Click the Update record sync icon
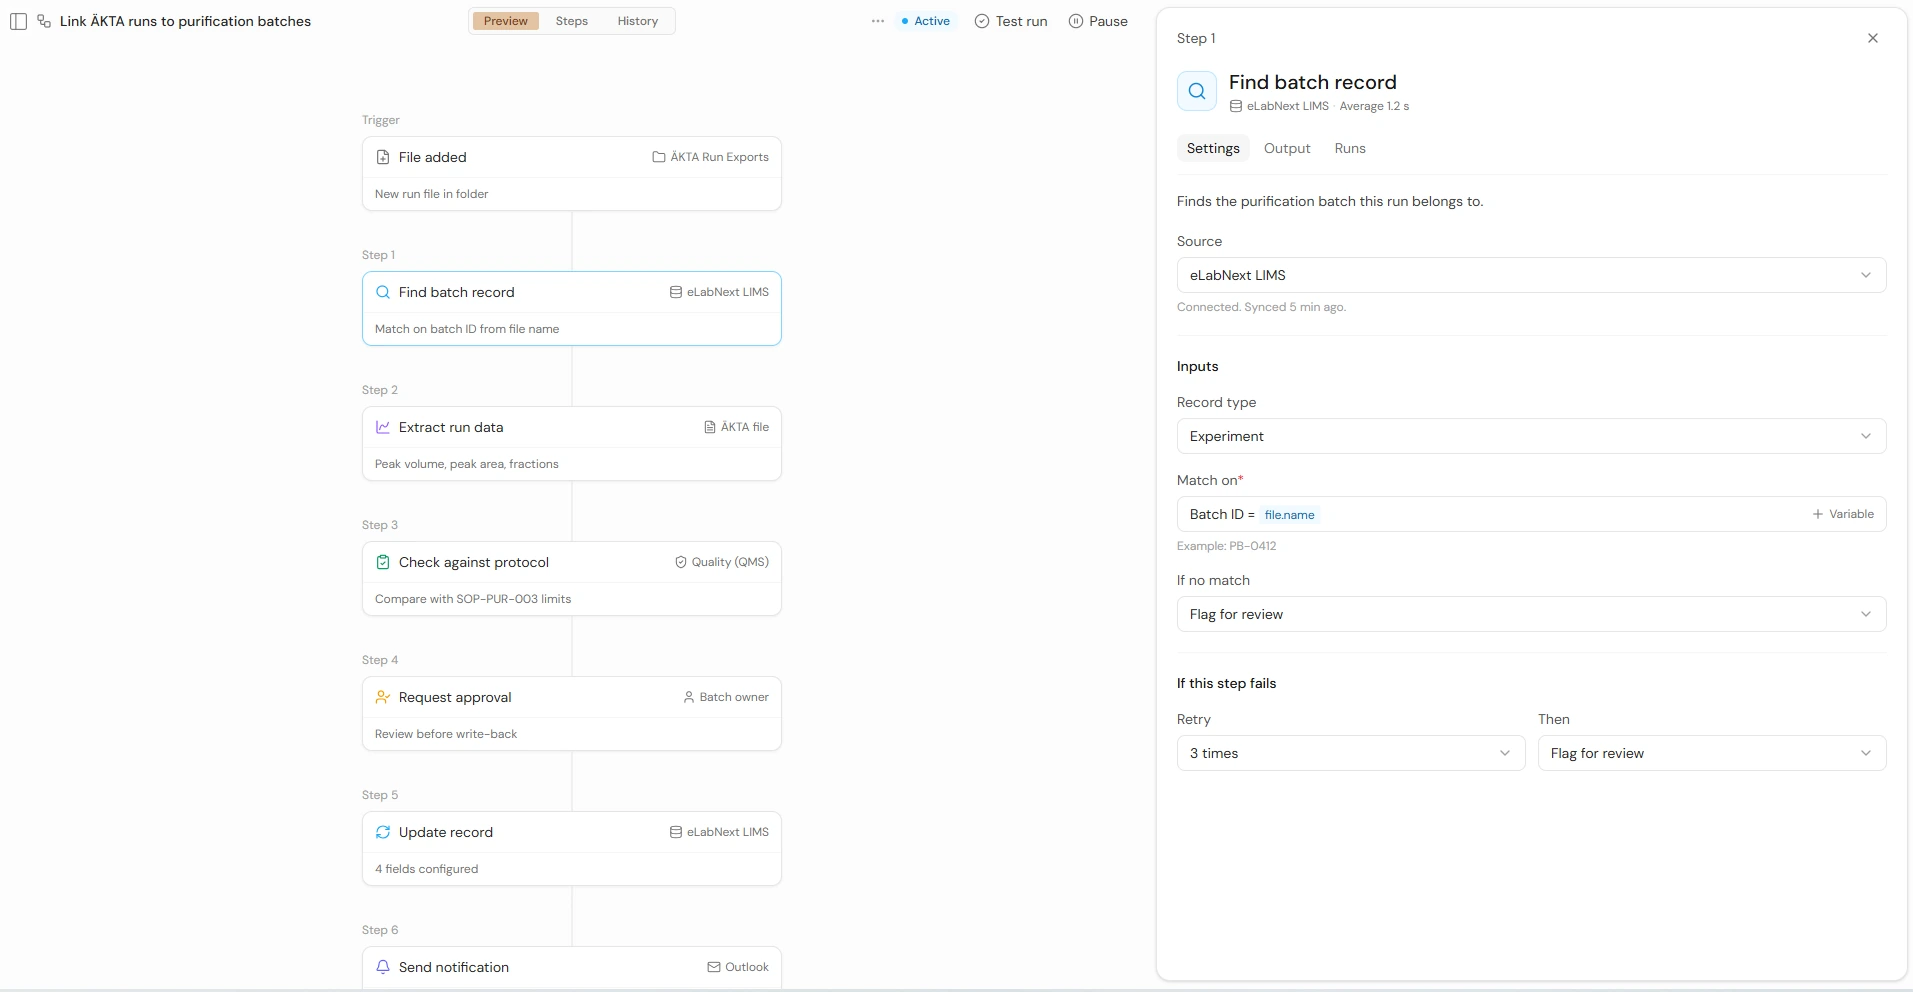This screenshot has width=1913, height=992. point(383,832)
